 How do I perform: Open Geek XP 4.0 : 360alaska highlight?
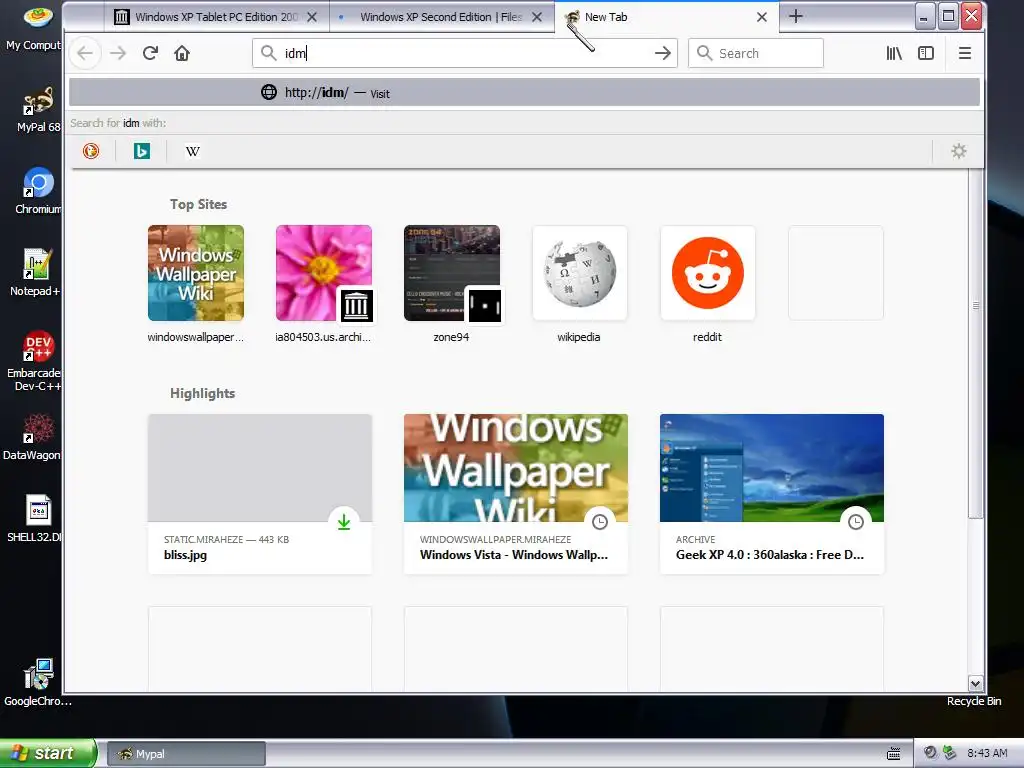tap(772, 494)
